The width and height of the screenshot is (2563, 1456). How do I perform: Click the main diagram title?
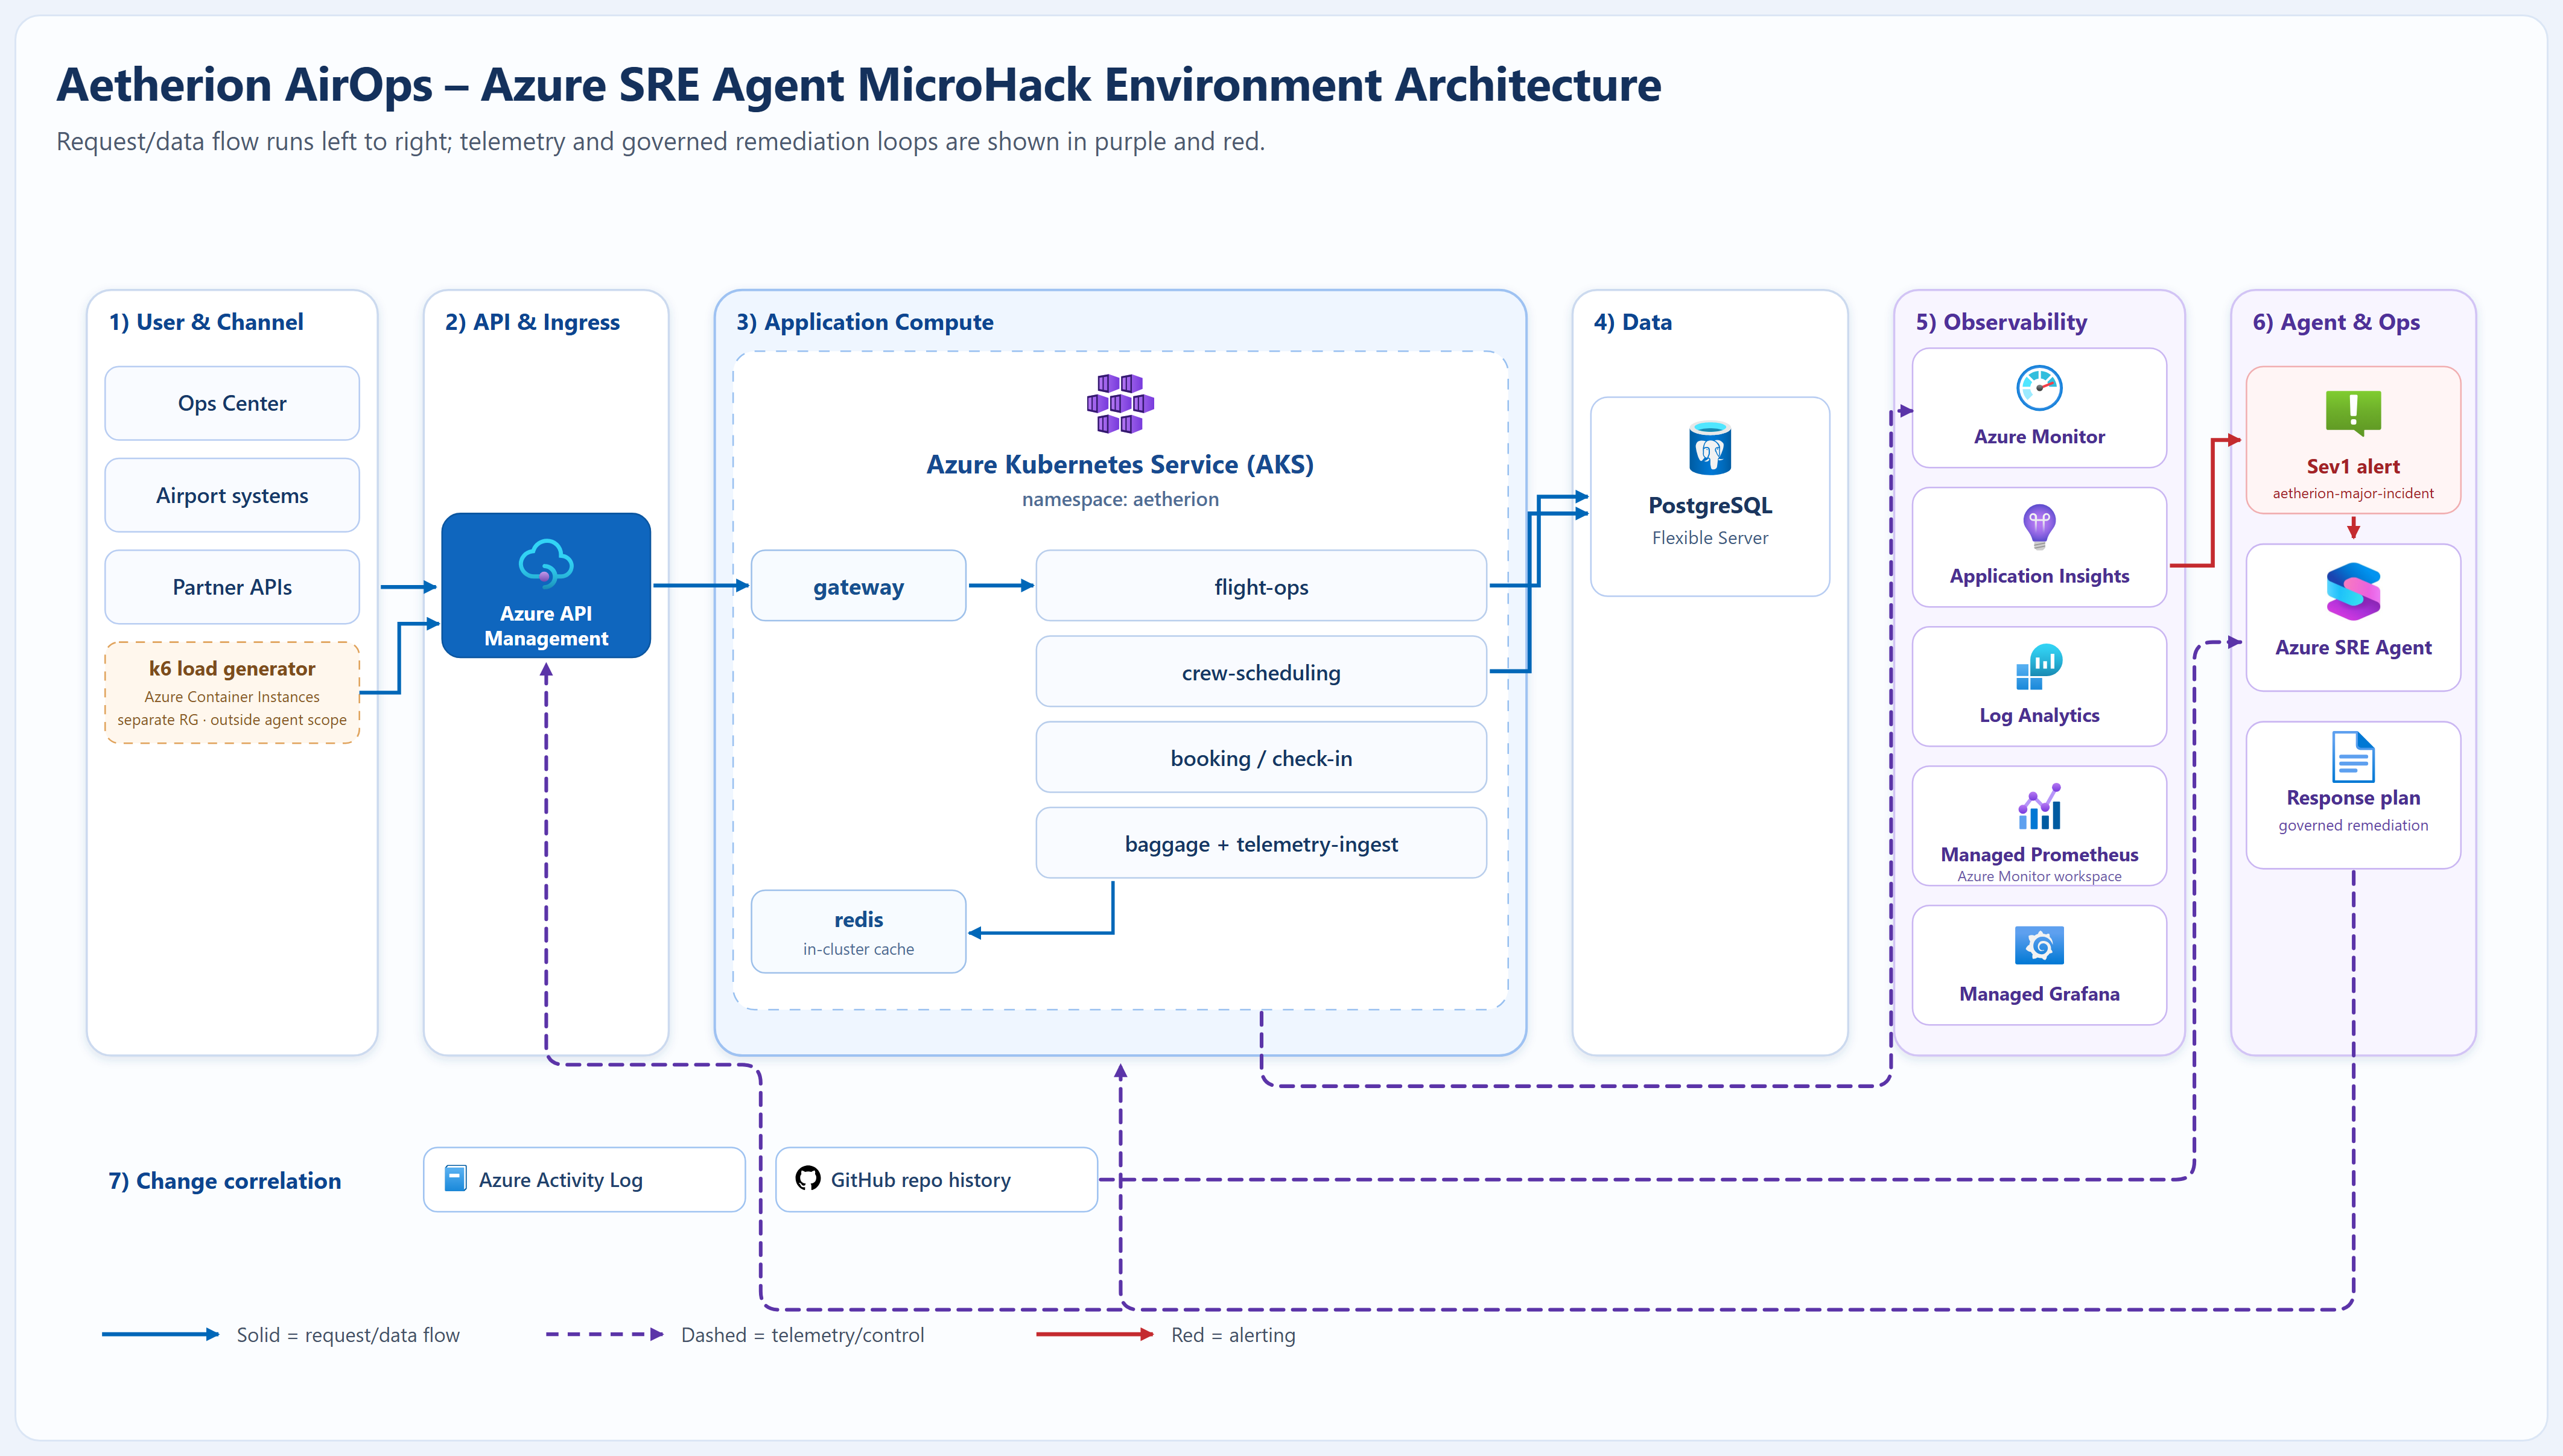pos(858,85)
